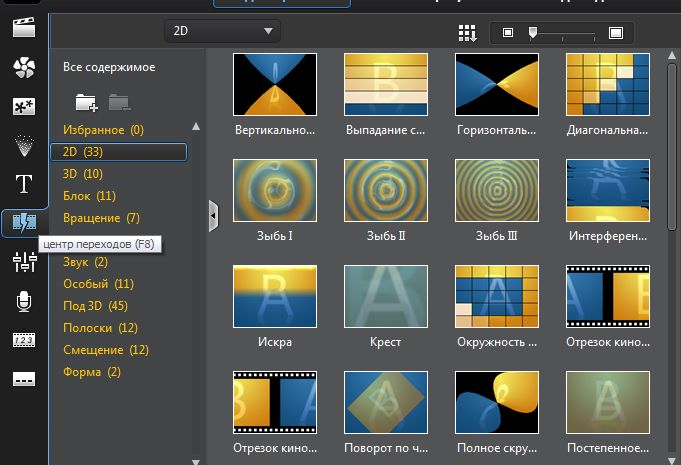
Task: Open the library menu grid icon
Action: click(467, 32)
